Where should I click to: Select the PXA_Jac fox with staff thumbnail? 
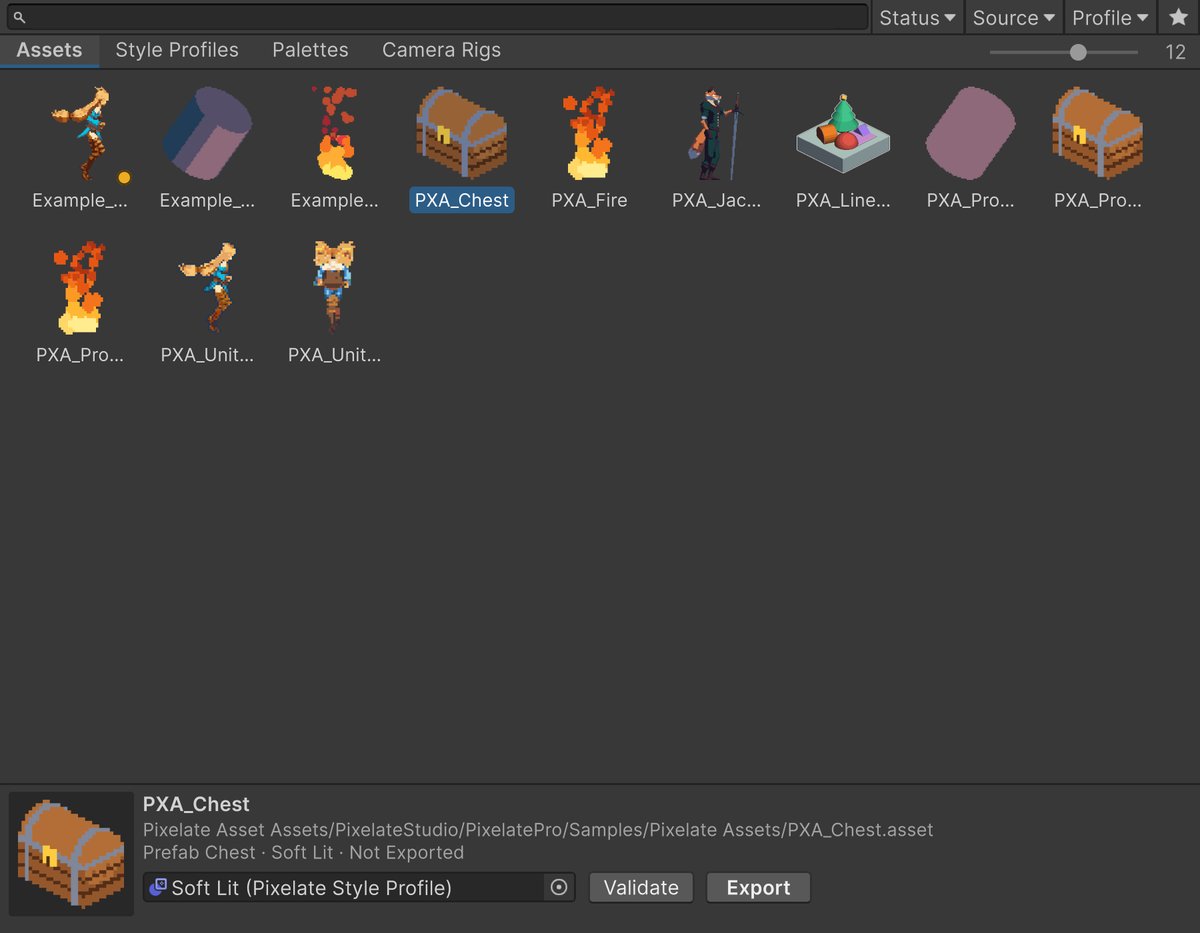pyautogui.click(x=716, y=135)
